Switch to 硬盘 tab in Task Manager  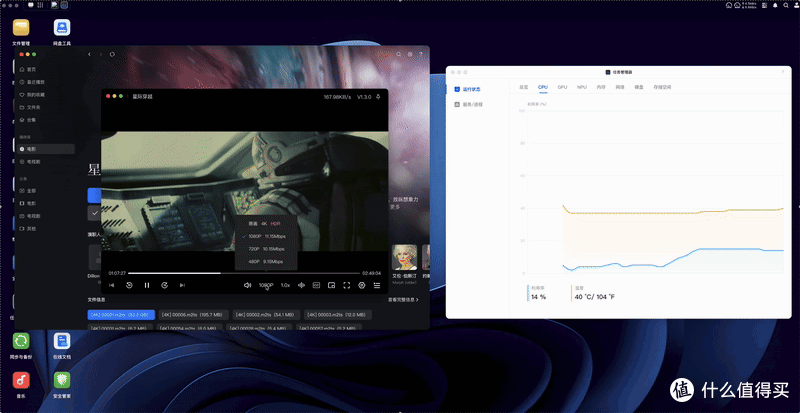pyautogui.click(x=639, y=87)
